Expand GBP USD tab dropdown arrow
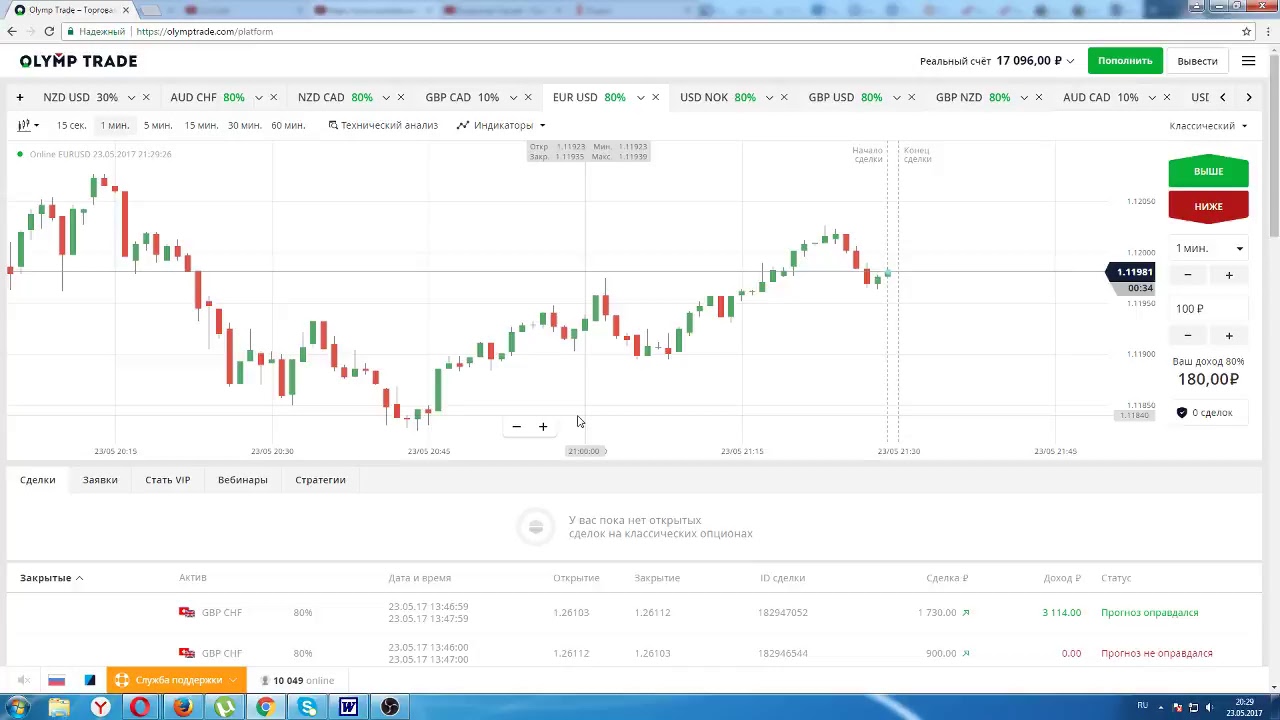This screenshot has width=1280, height=720. click(x=897, y=97)
